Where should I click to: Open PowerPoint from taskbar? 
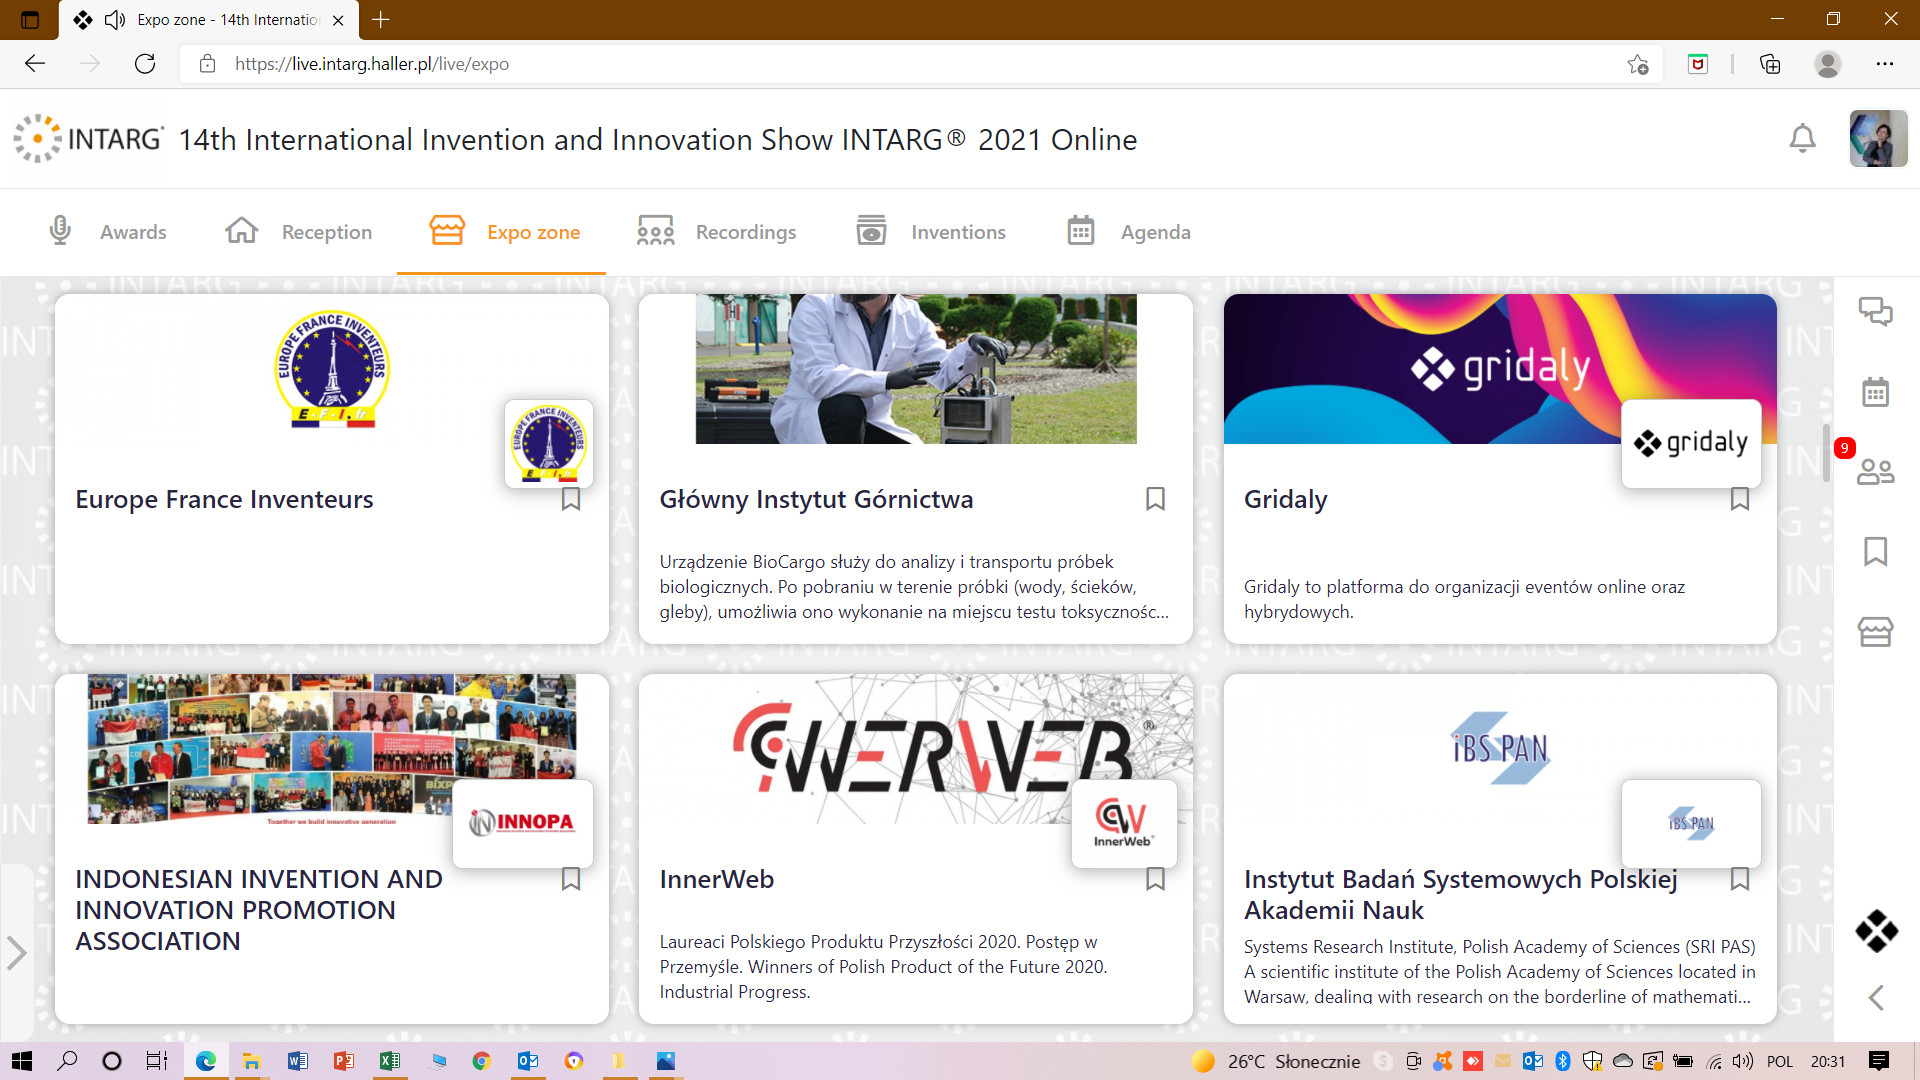[344, 1061]
